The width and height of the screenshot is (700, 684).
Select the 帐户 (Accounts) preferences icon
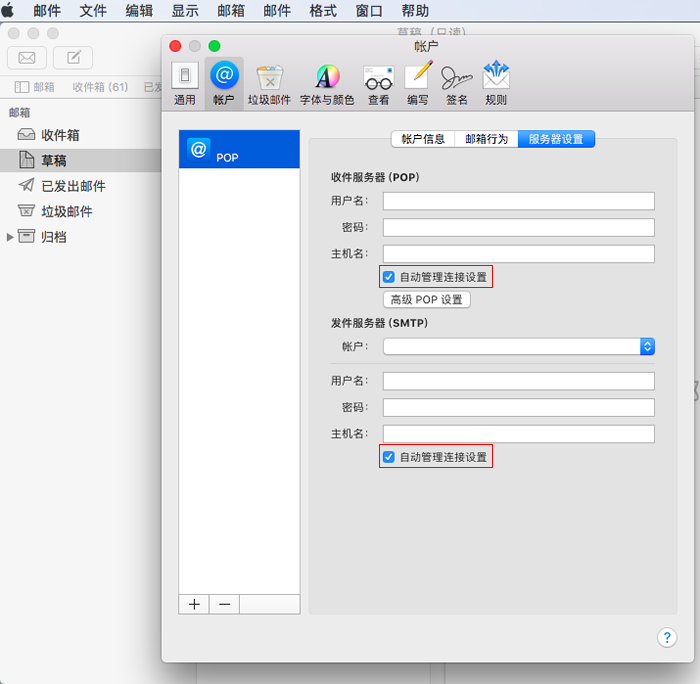coord(224,83)
